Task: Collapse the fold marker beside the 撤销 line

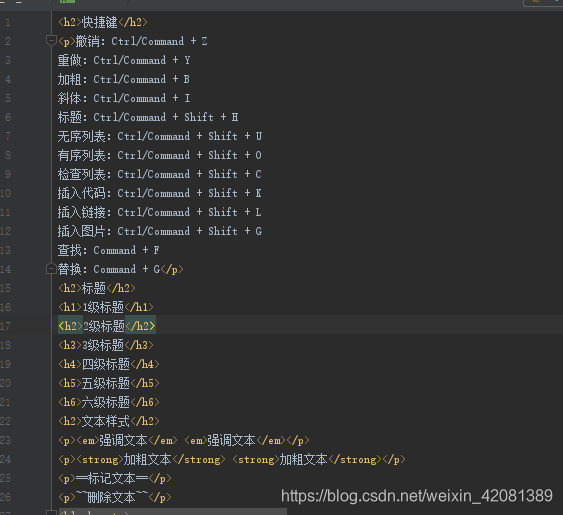Action: (x=51, y=41)
